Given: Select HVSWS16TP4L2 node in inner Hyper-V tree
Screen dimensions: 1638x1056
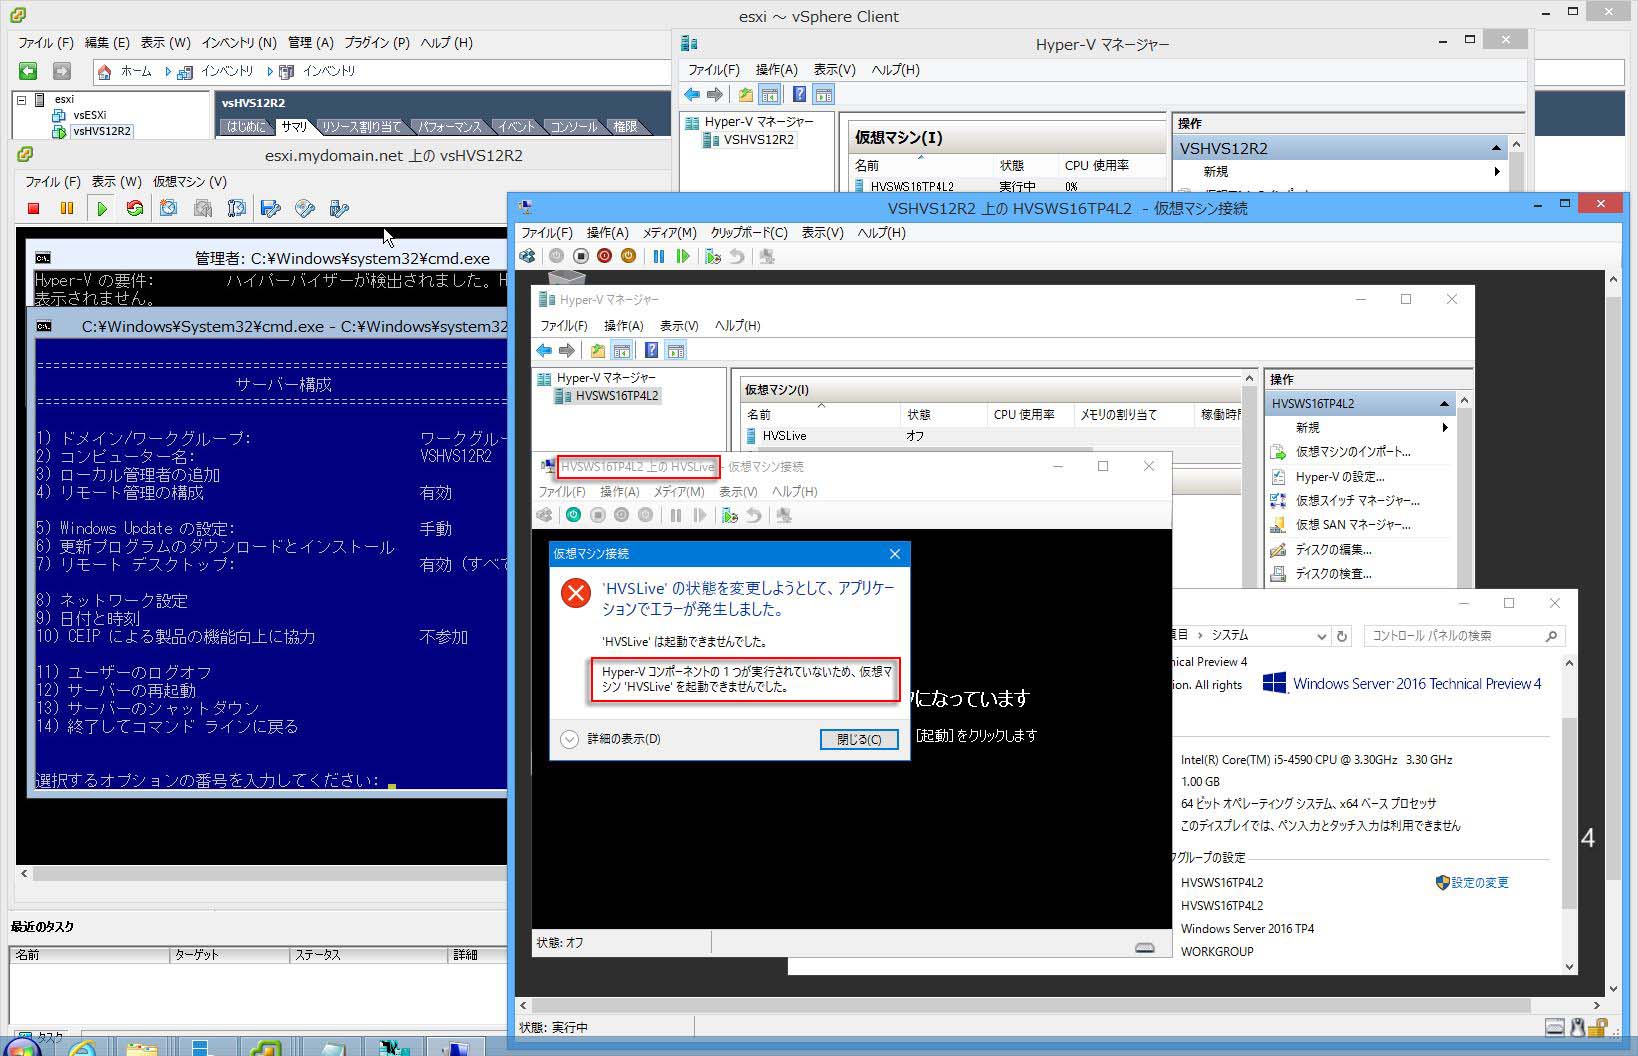Looking at the screenshot, I should 616,396.
